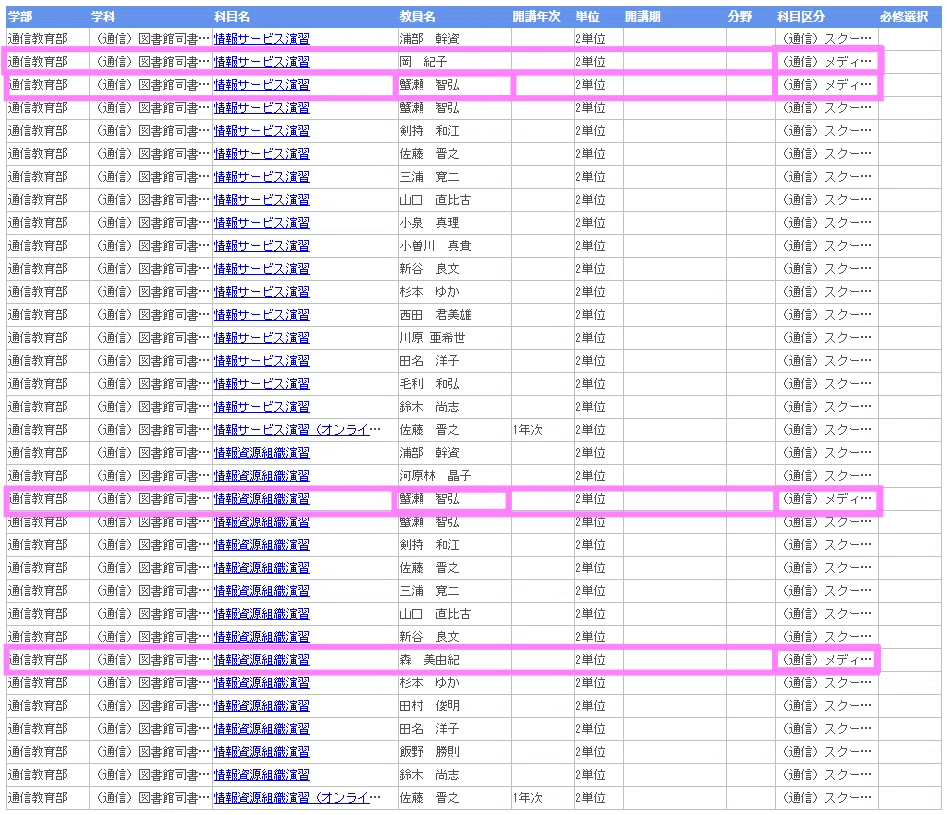Open 情報資源組織演習 link in 田村 俊明 row
Screen dimensions: 947x815
point(262,706)
